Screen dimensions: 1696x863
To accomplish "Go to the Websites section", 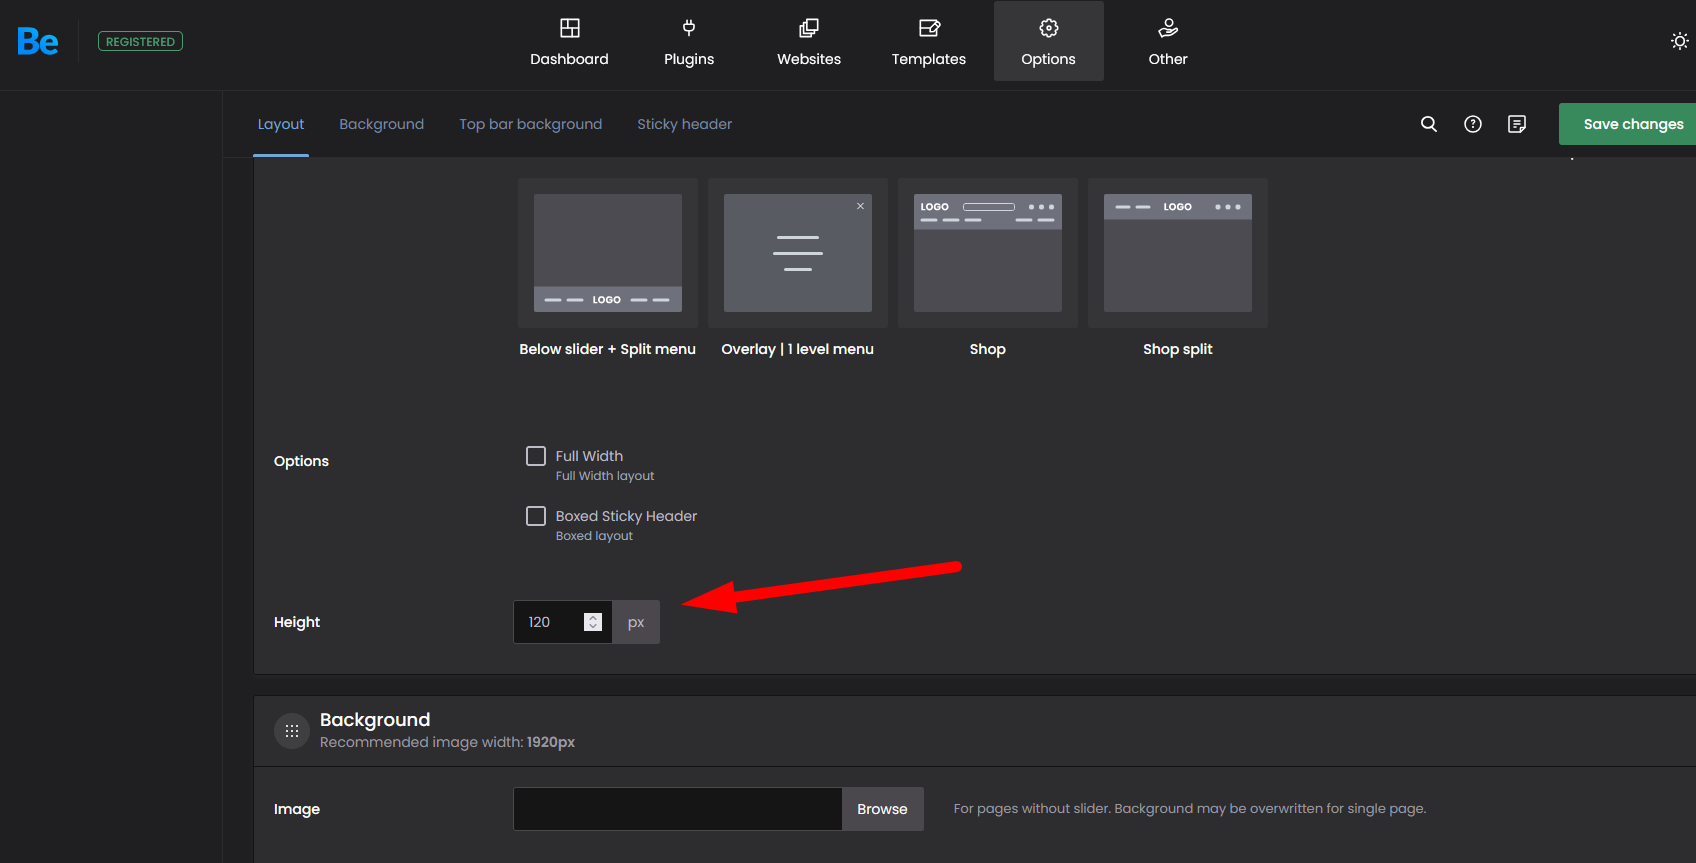I will pos(809,42).
